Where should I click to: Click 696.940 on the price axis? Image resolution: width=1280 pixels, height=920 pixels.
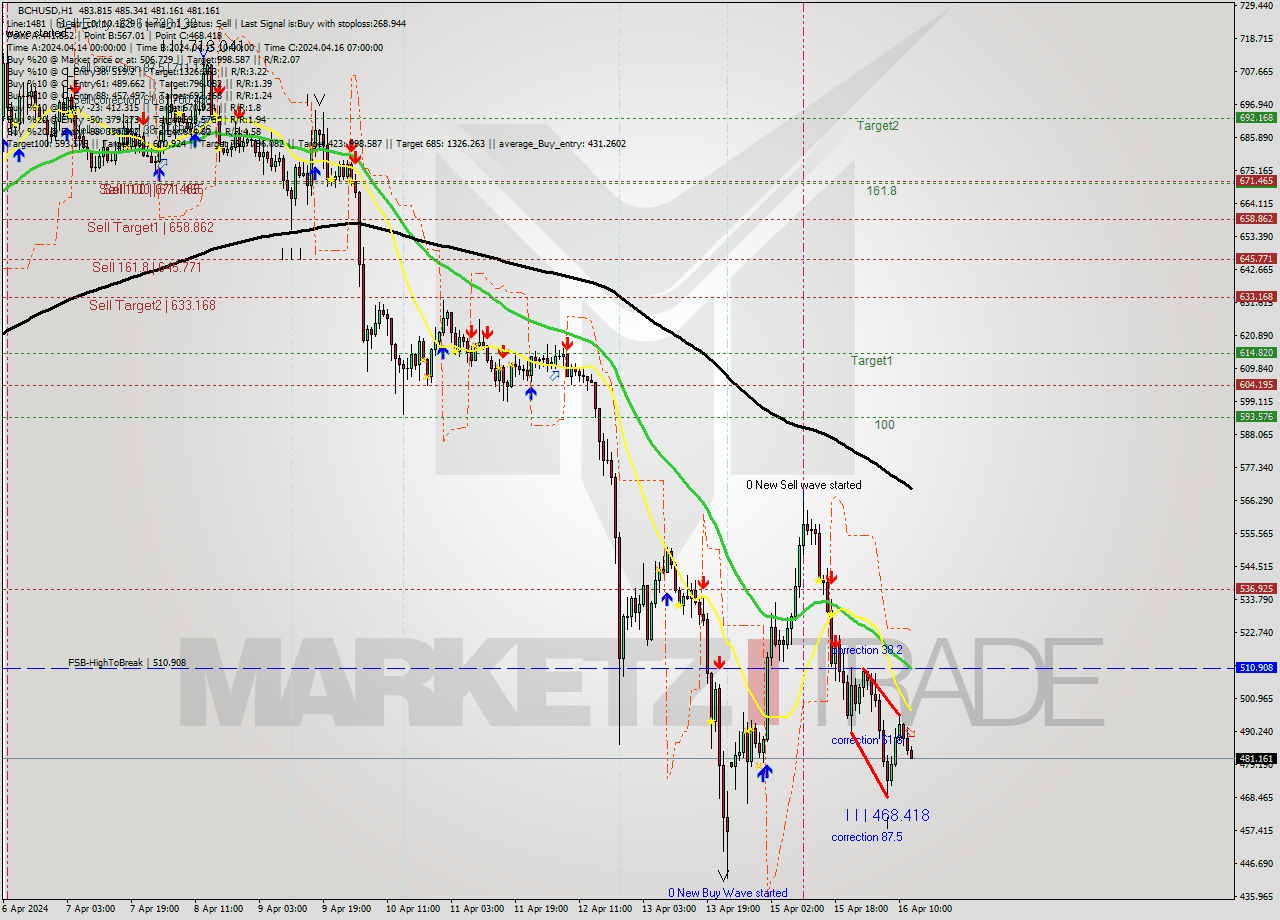(x=1256, y=104)
